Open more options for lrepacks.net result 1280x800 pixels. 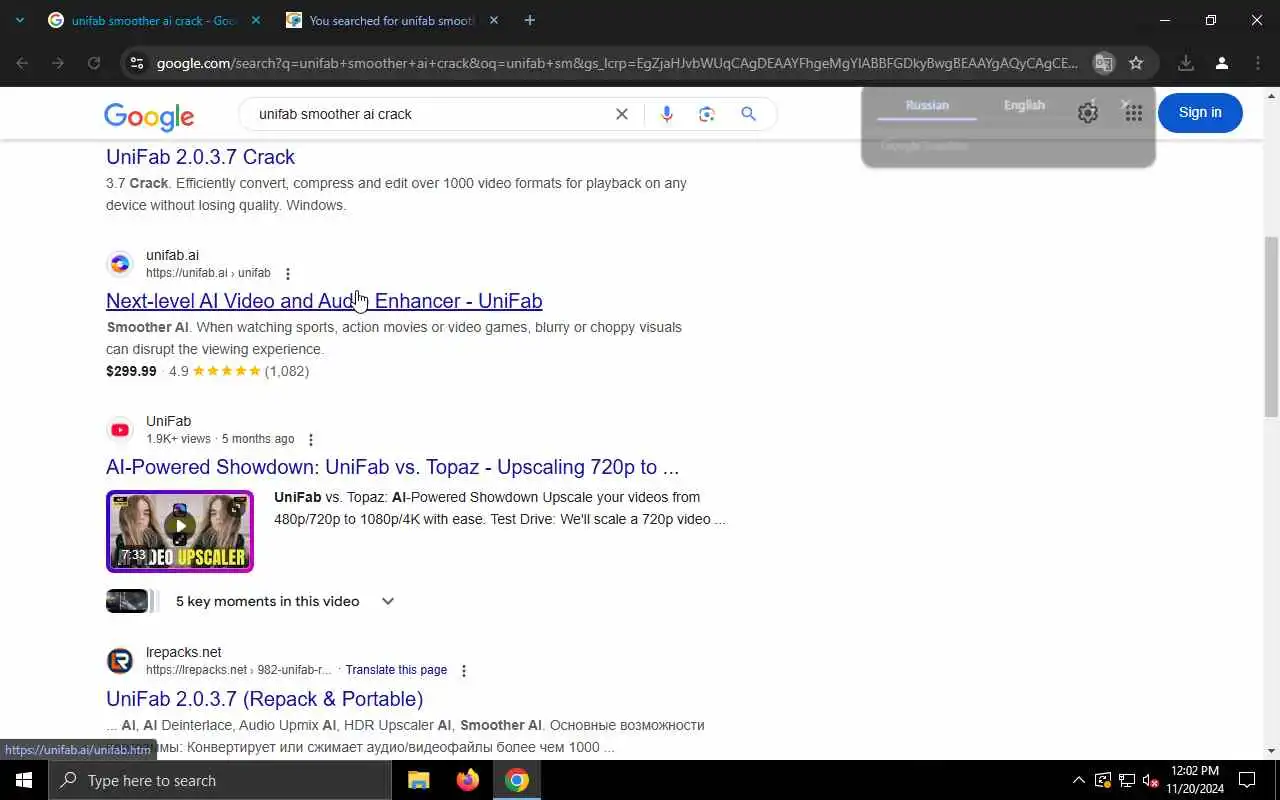click(463, 671)
